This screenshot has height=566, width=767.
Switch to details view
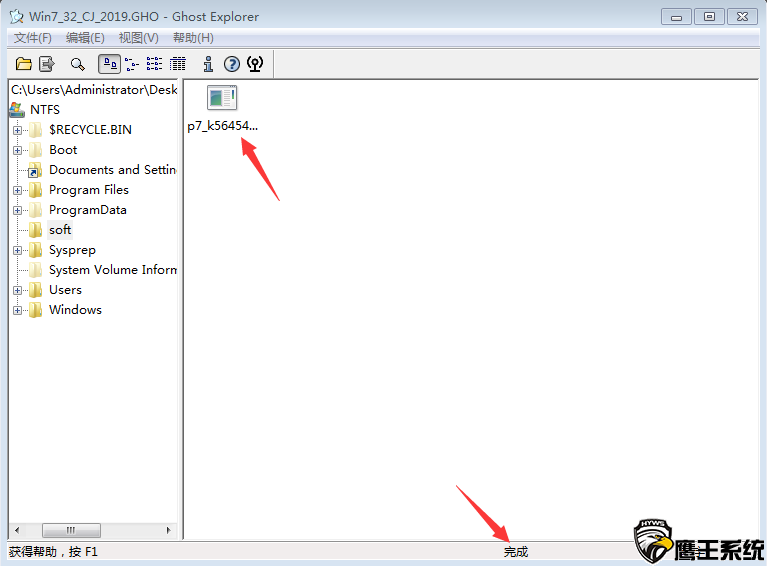point(178,64)
